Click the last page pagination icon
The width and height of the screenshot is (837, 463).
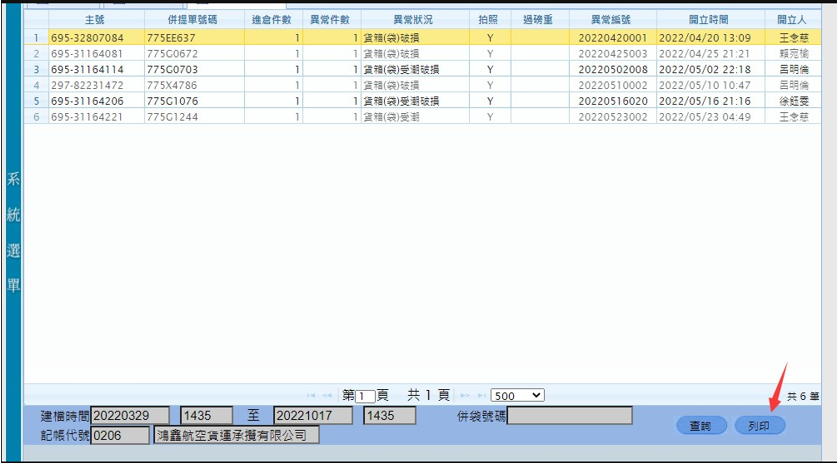point(481,396)
